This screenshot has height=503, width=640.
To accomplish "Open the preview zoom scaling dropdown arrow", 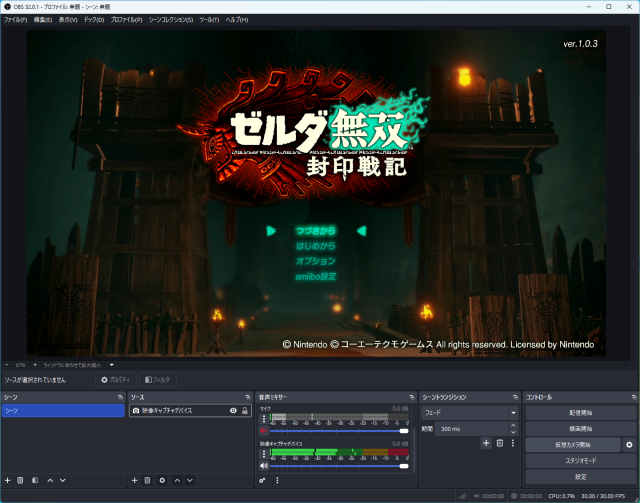I will [x=112, y=365].
